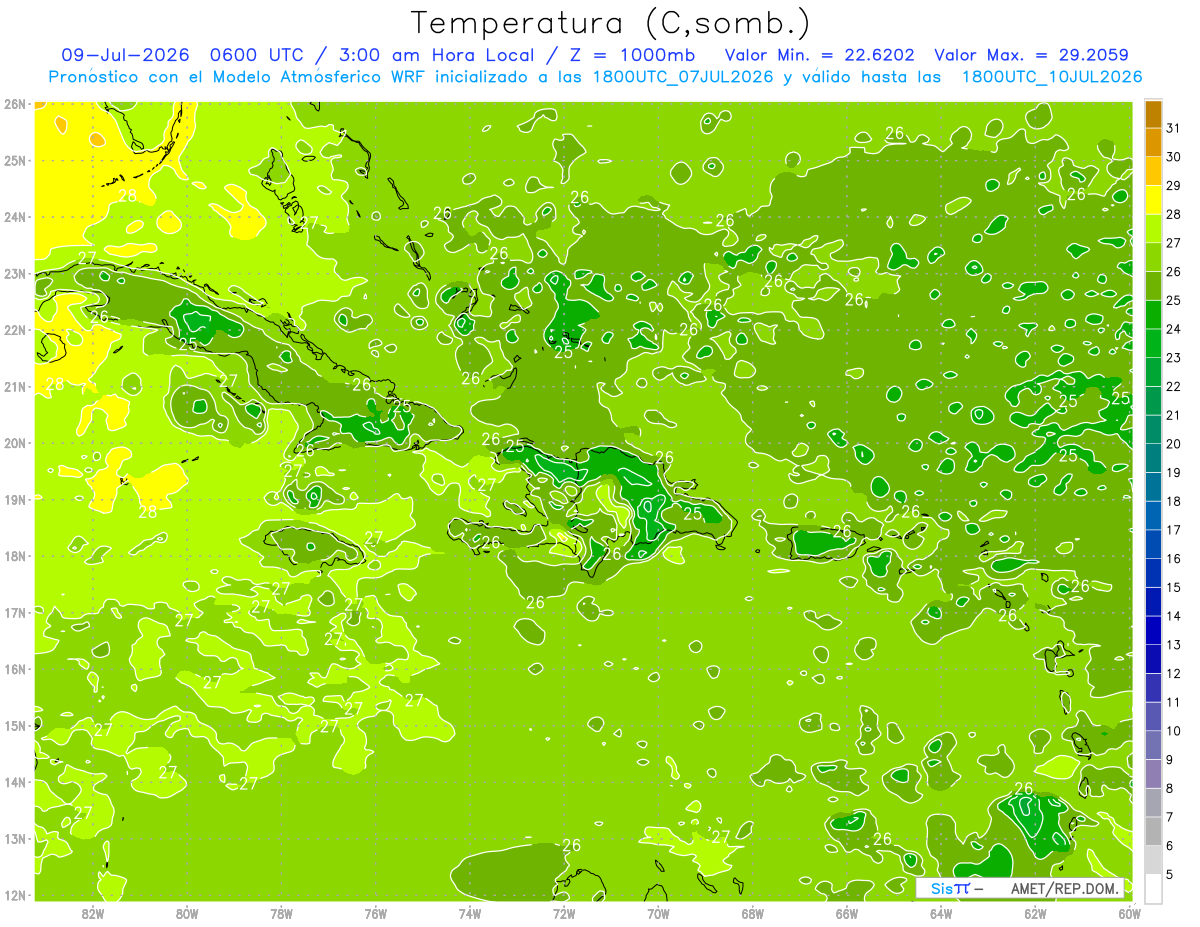The width and height of the screenshot is (1200, 927).
Task: Click the "Valor Max. = 29.2059" value
Action: click(x=1032, y=55)
